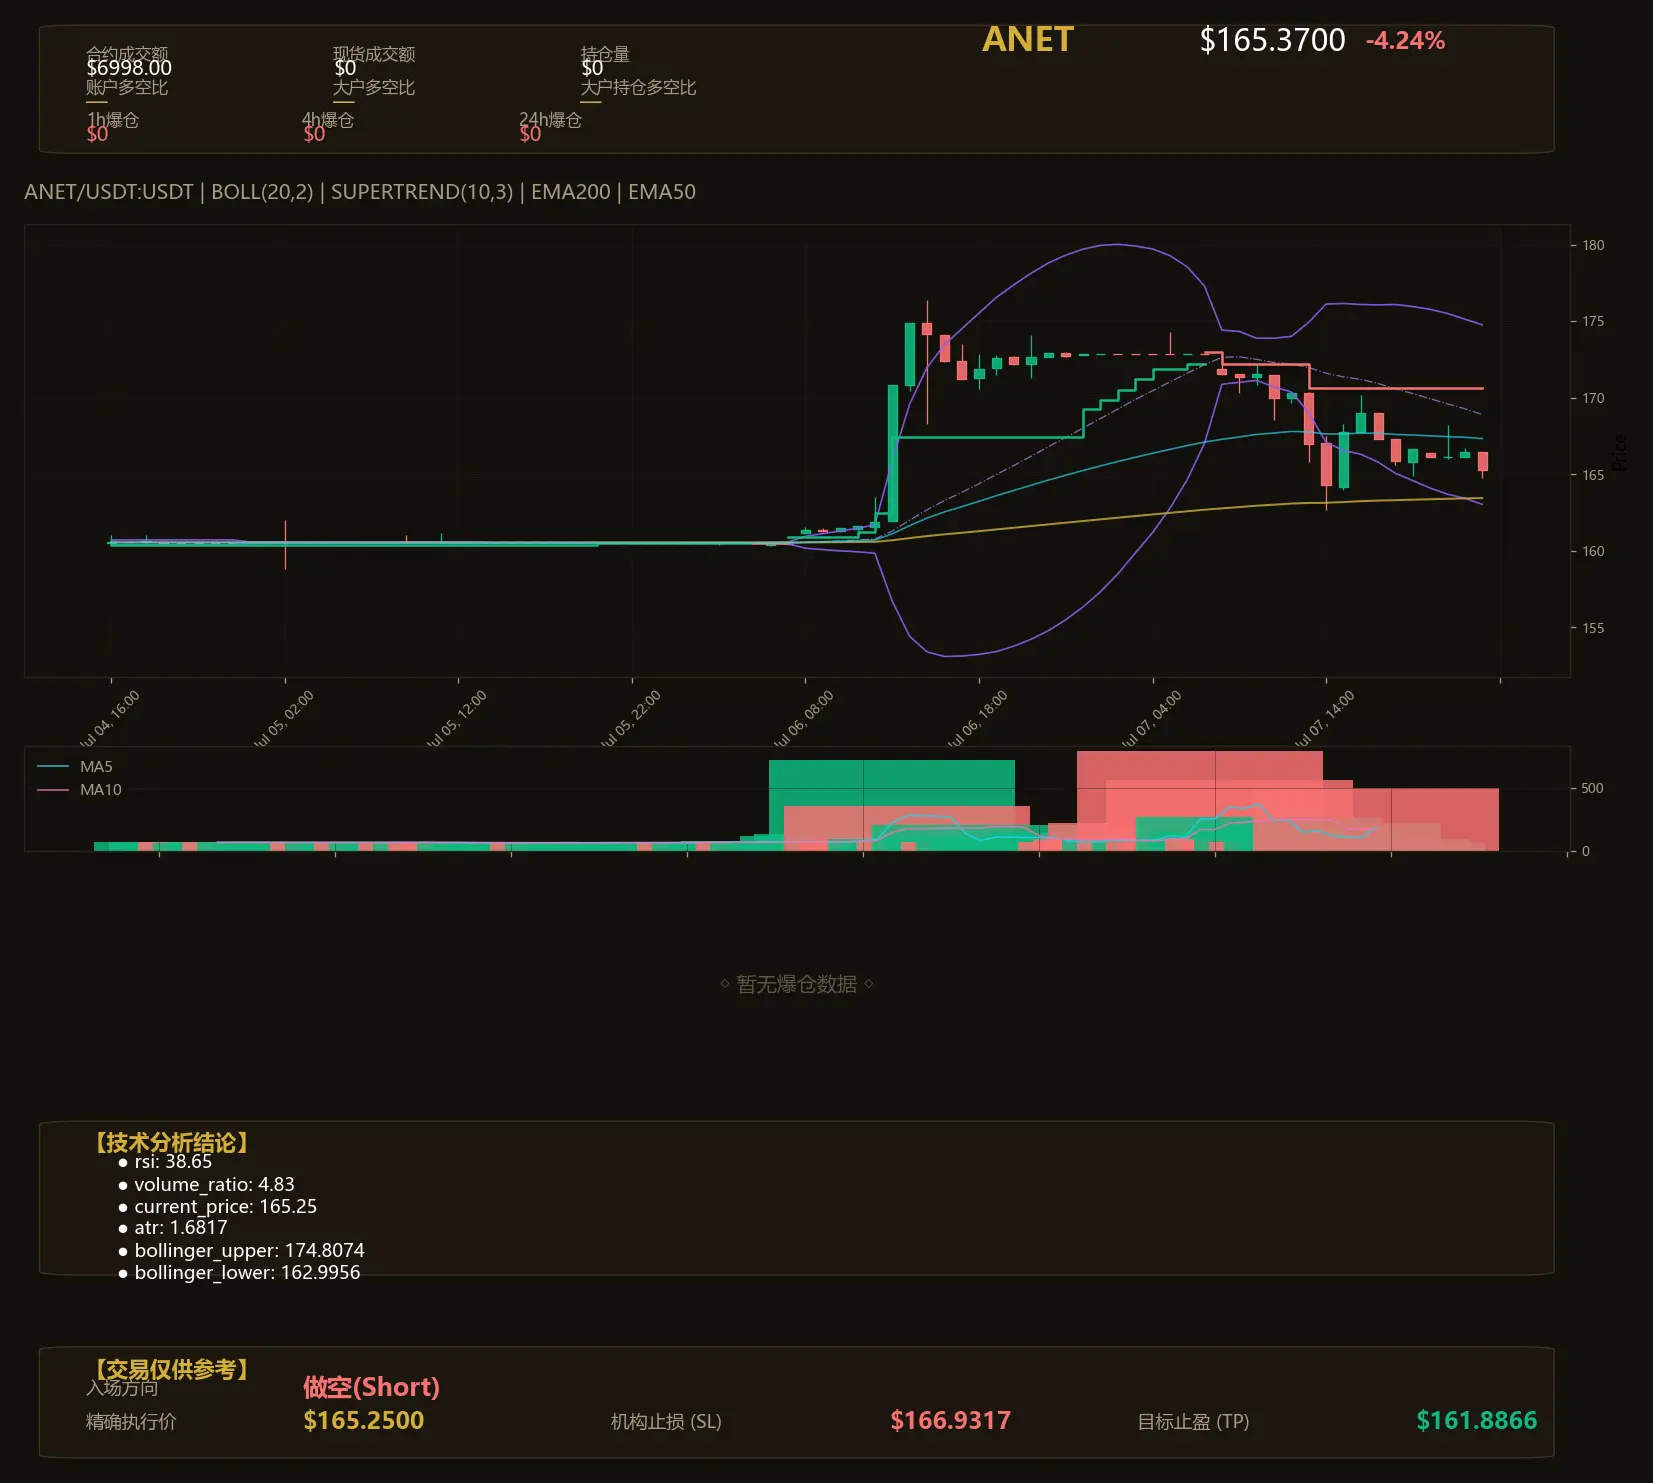Image resolution: width=1653 pixels, height=1483 pixels.
Task: Click the Price axis title
Action: tap(1620, 452)
